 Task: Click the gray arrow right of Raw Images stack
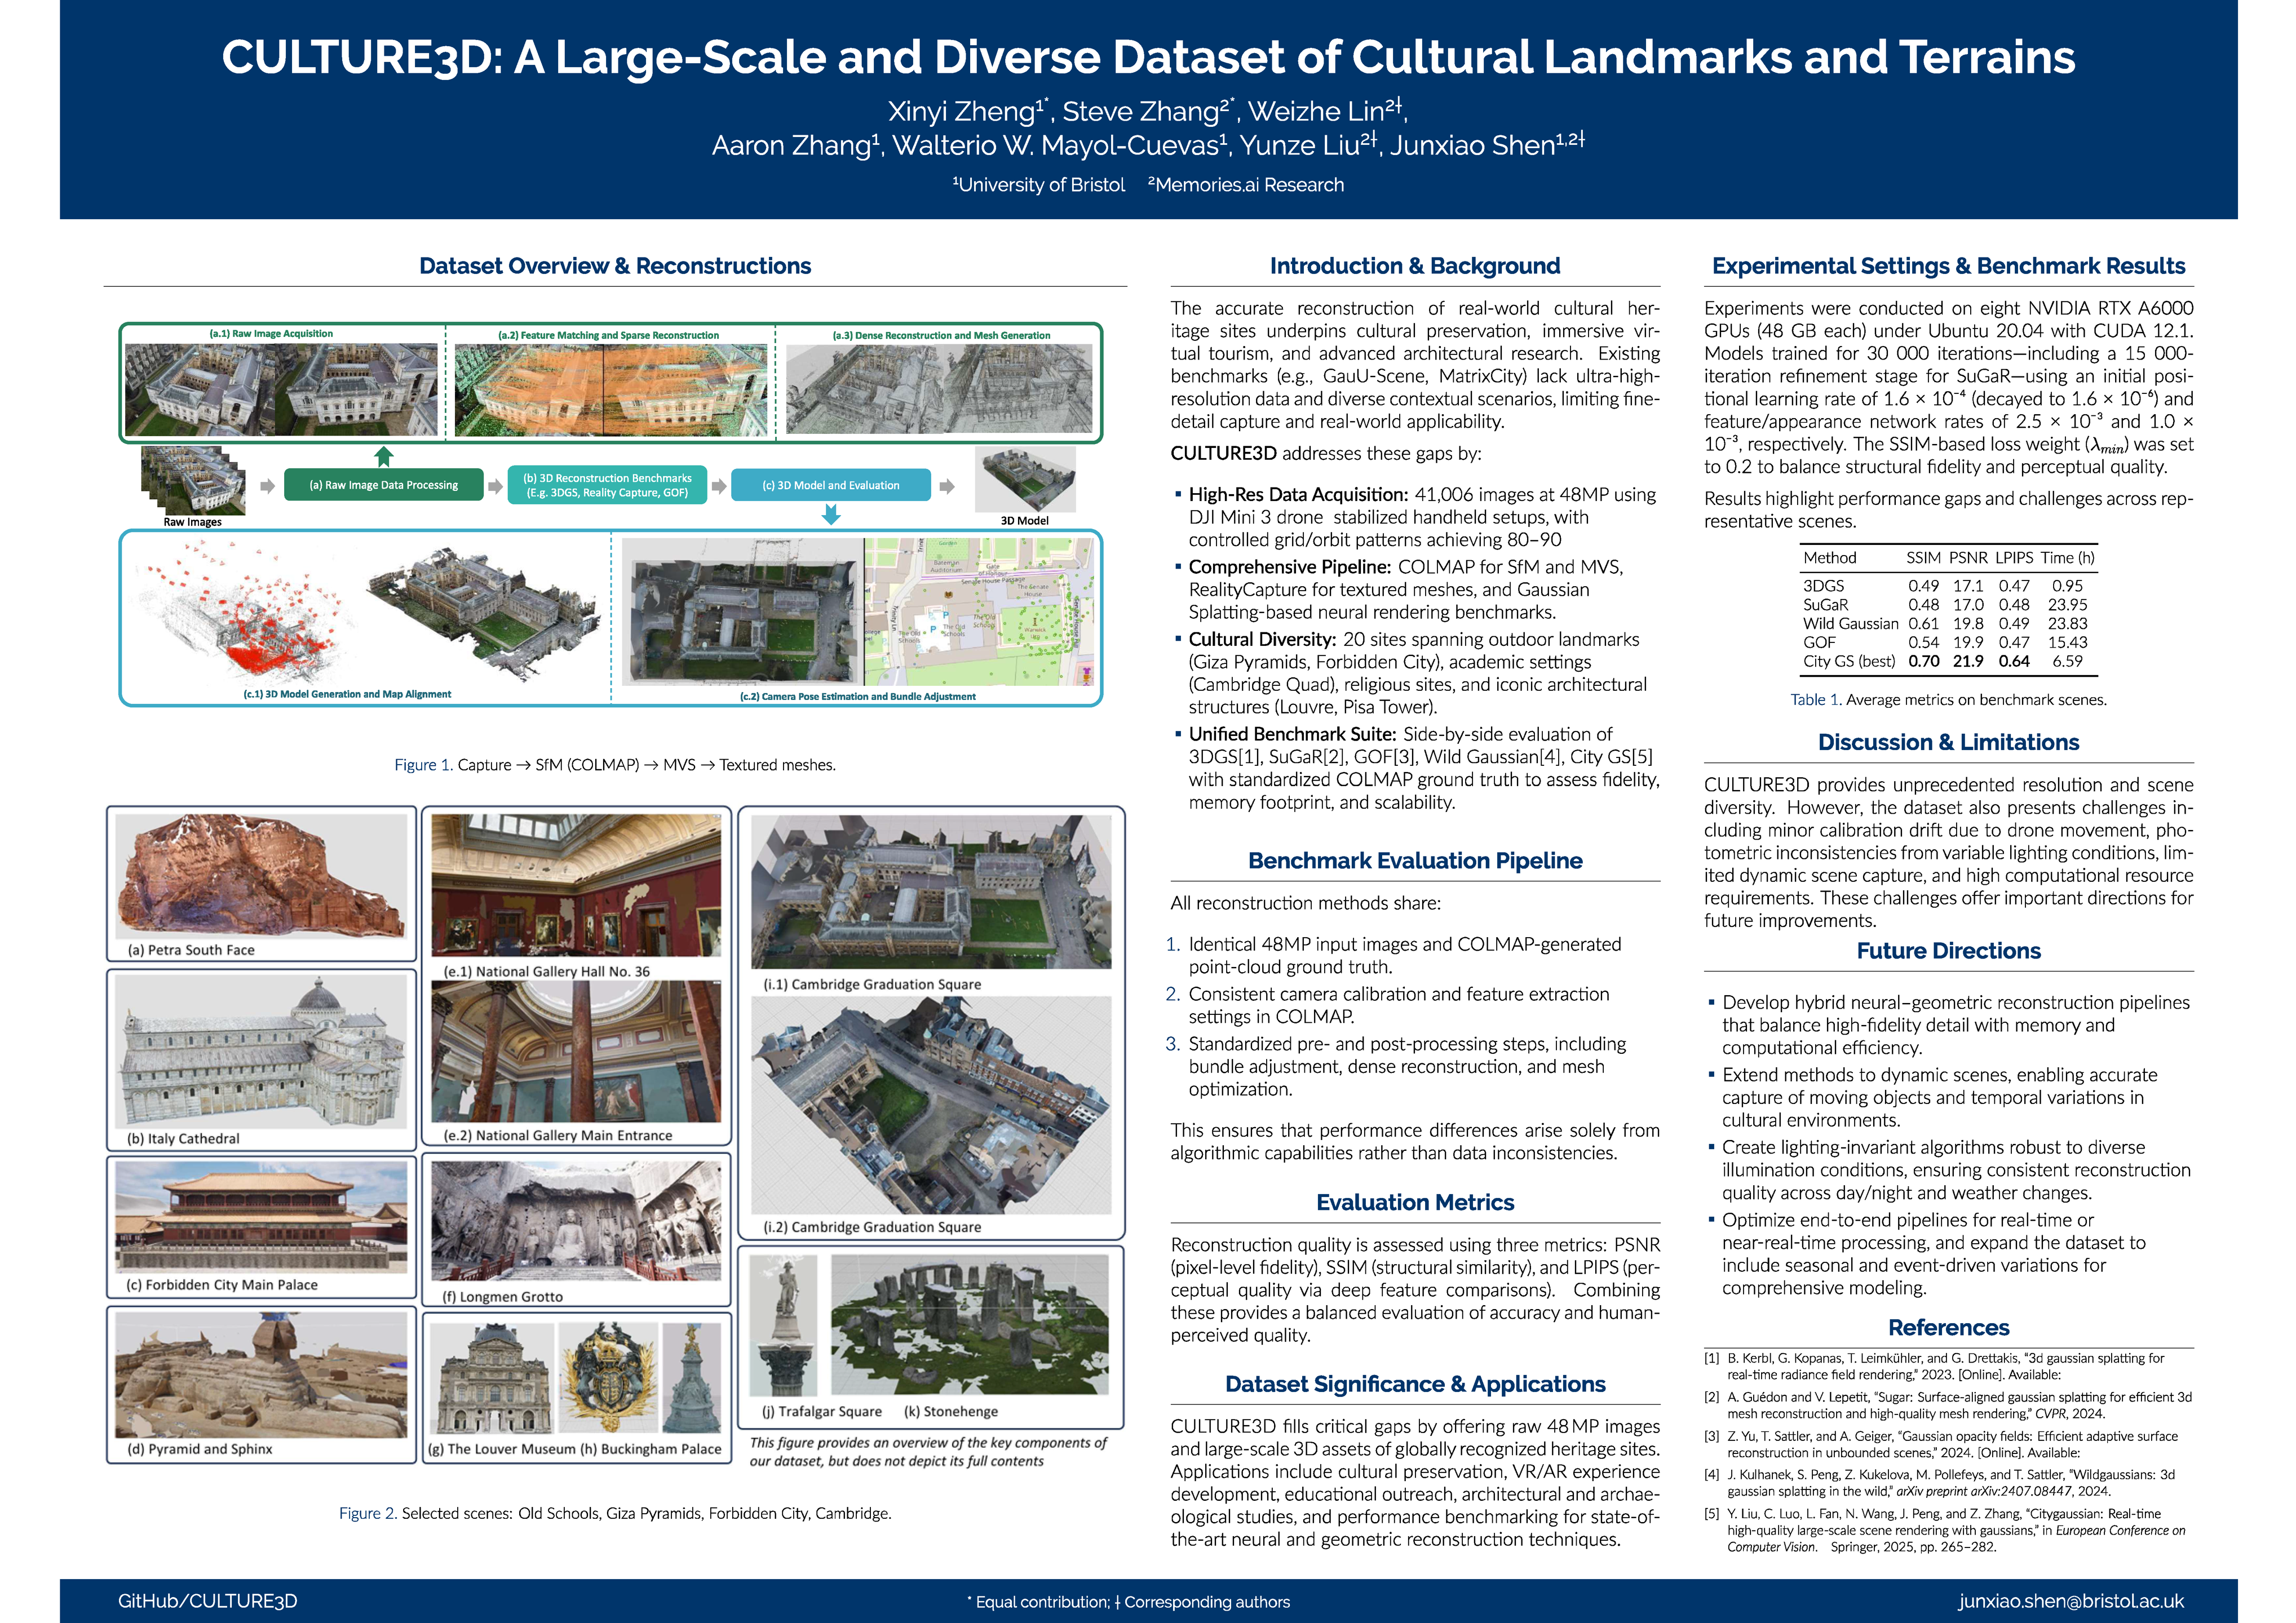coord(267,486)
